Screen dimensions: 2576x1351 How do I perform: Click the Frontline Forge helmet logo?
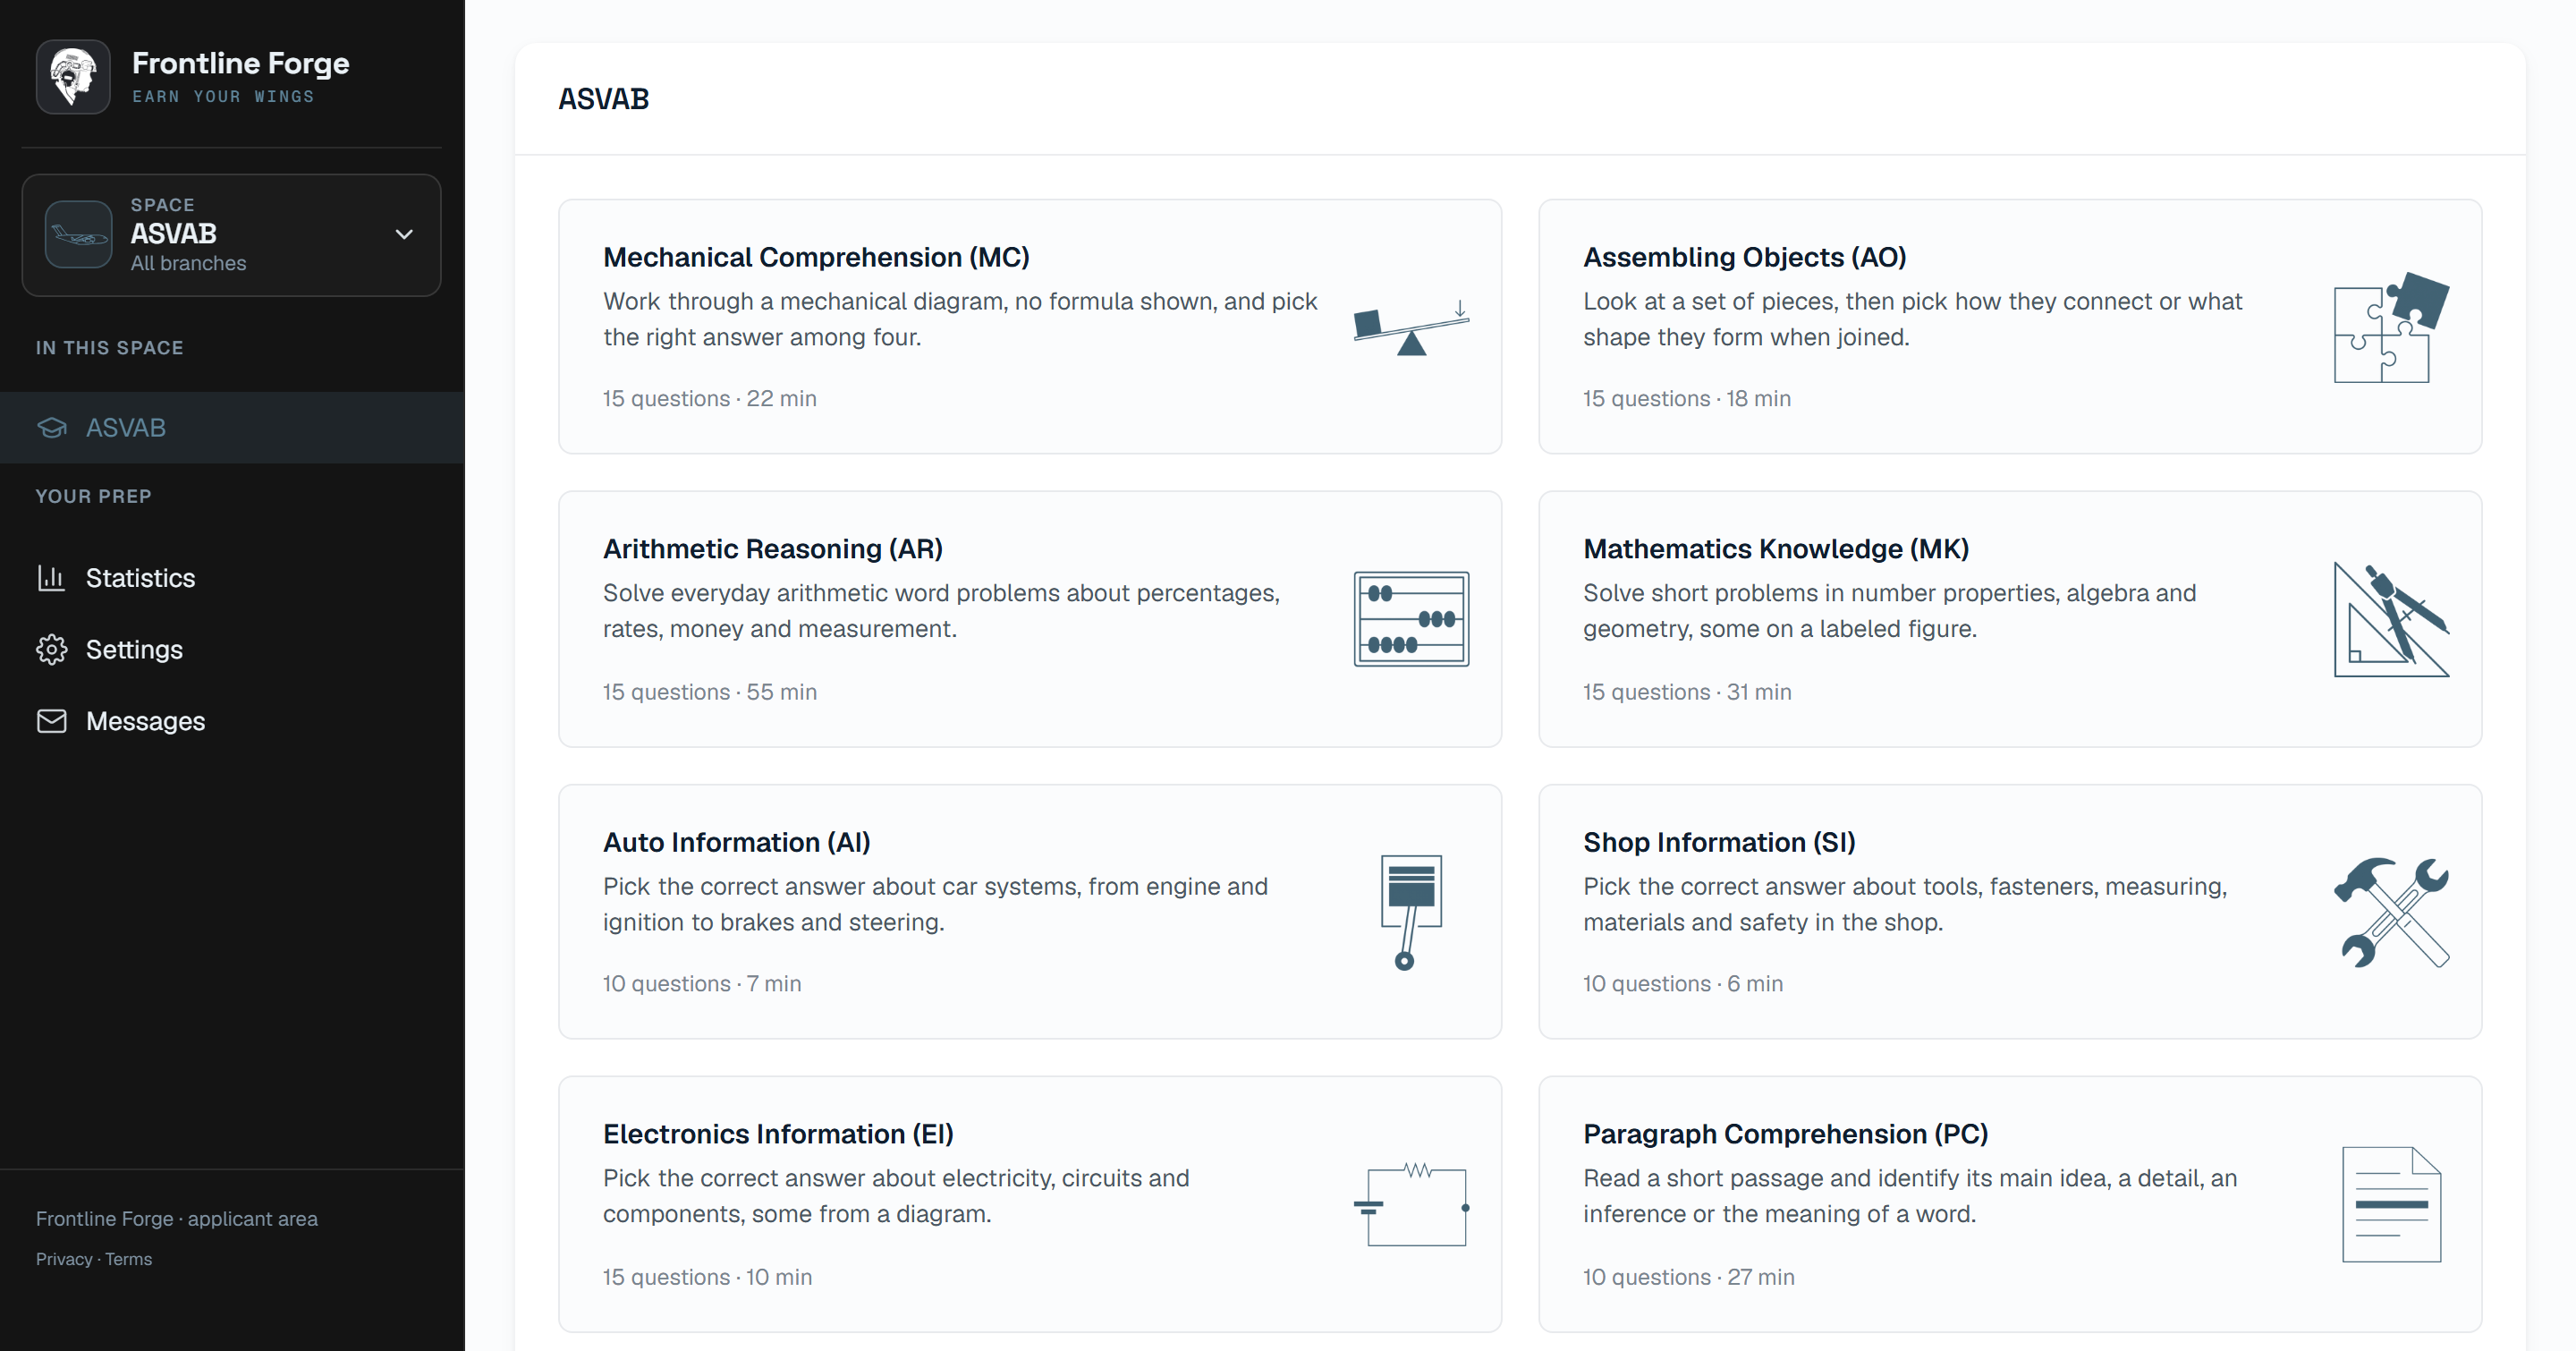coord(73,77)
